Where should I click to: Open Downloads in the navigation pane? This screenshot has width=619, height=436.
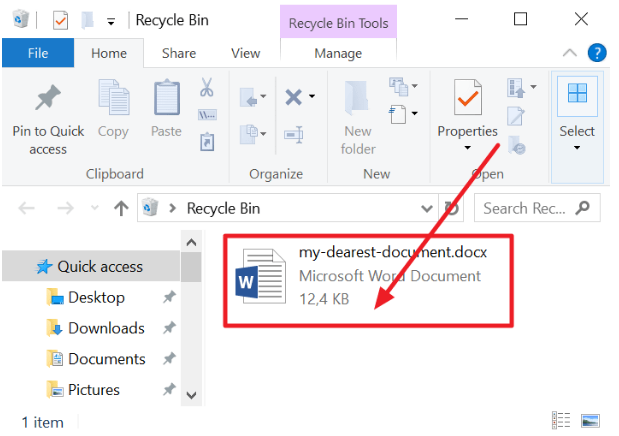pyautogui.click(x=105, y=328)
